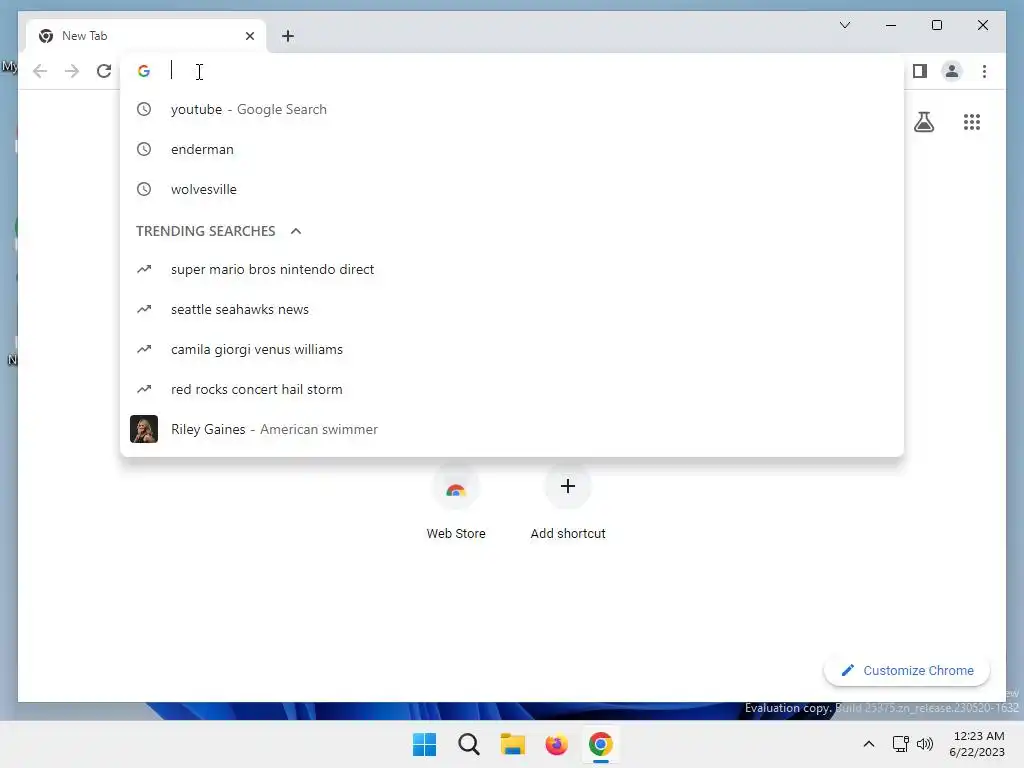Minimize the Chrome window
This screenshot has height=768, width=1024.
click(891, 25)
